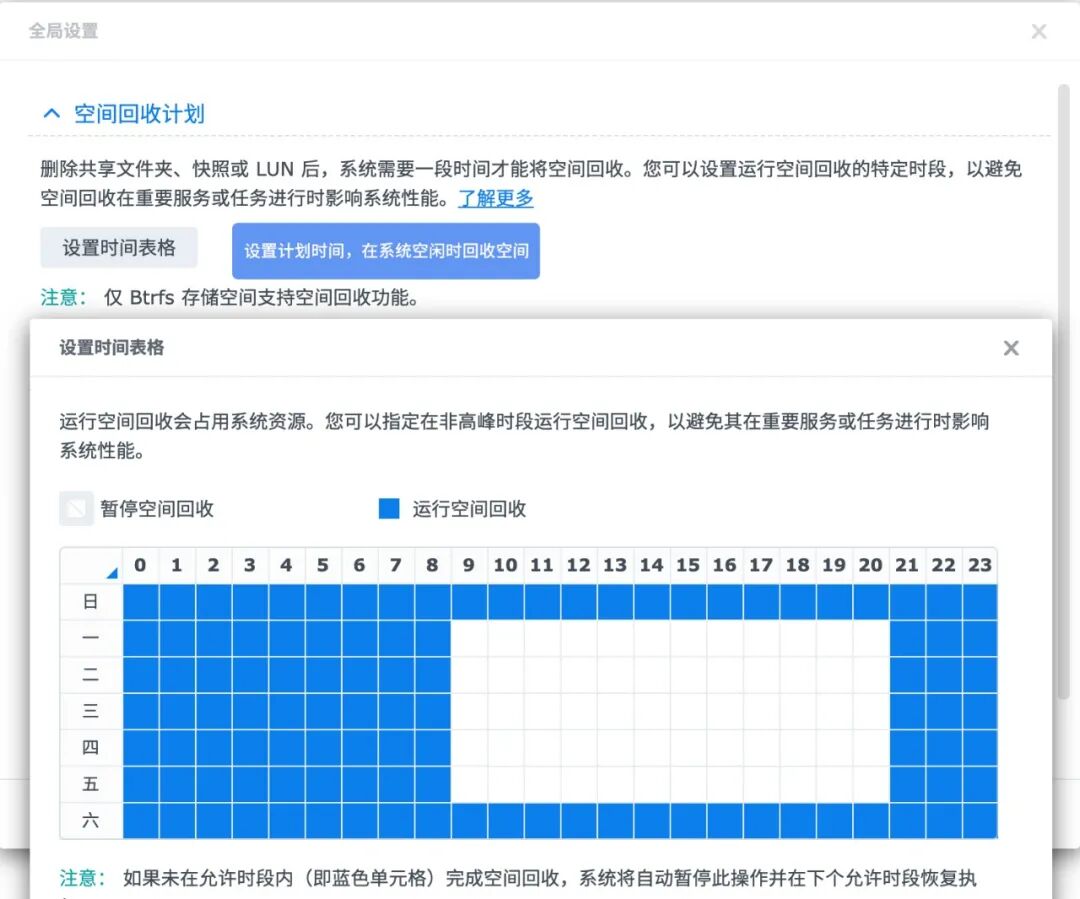Viewport: 1080px width, 899px height.
Task: Select hour column 9 in the schedule grid
Action: pos(469,565)
